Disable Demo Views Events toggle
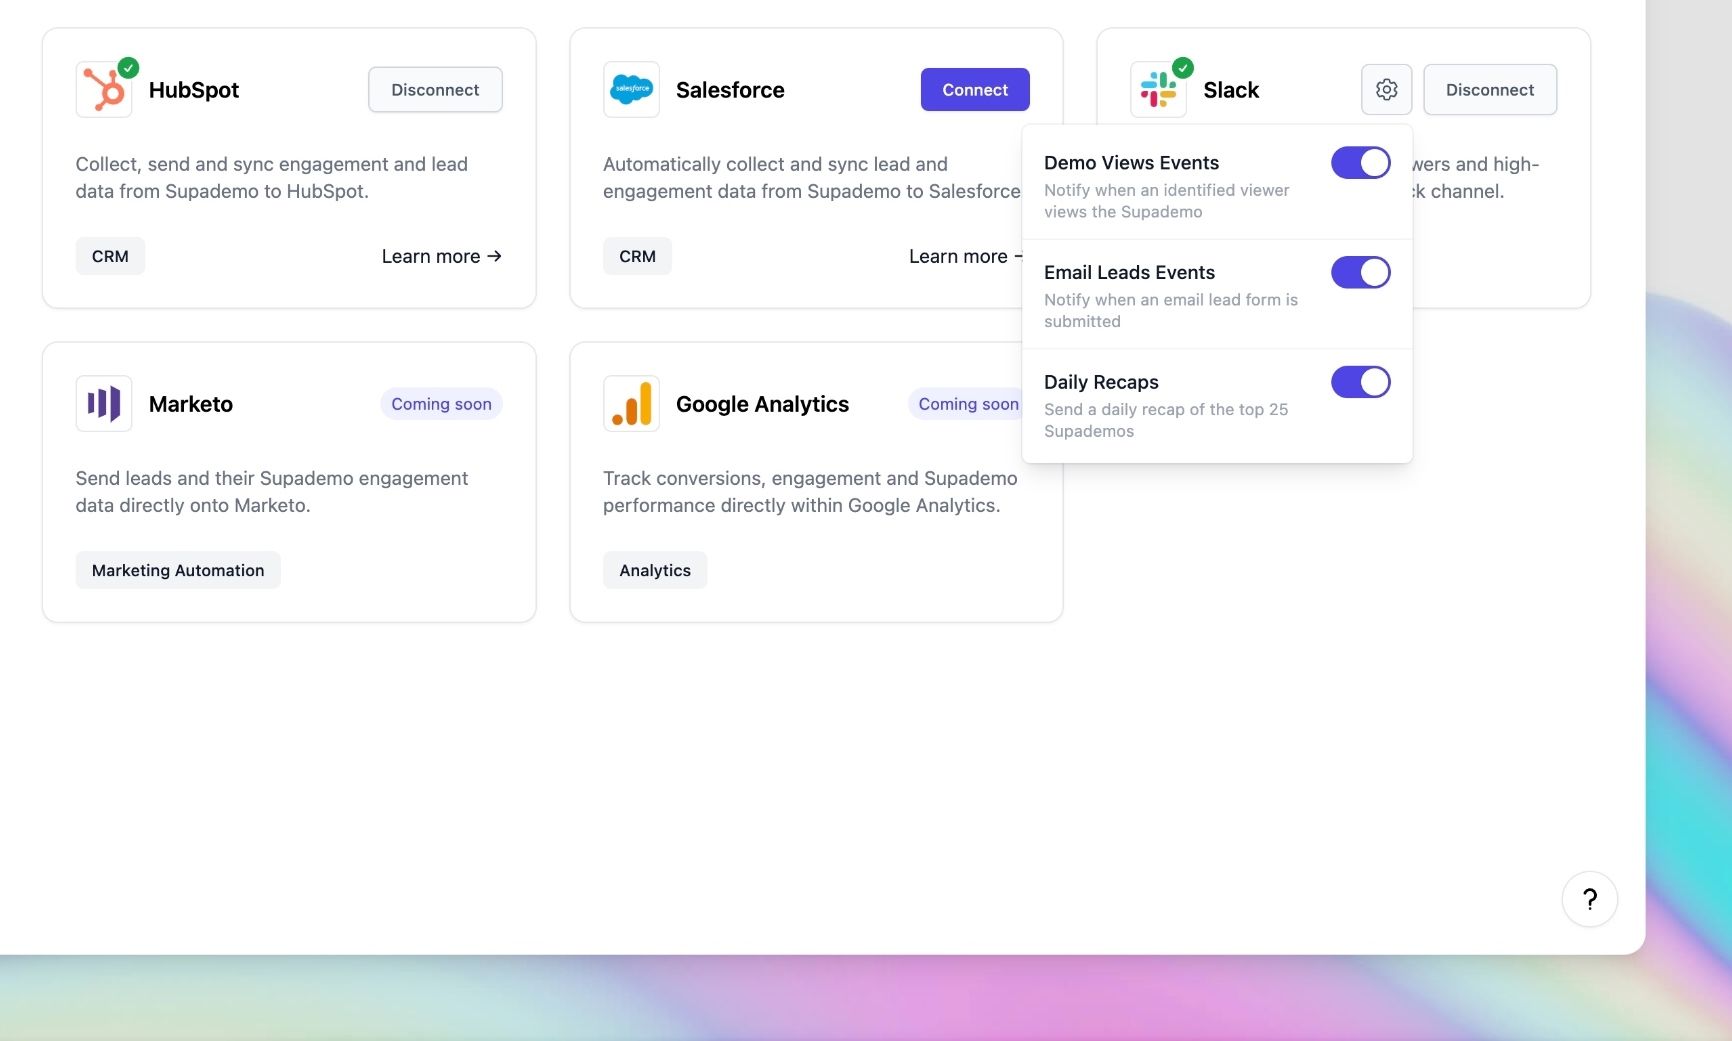Viewport: 1732px width, 1041px height. tap(1360, 163)
